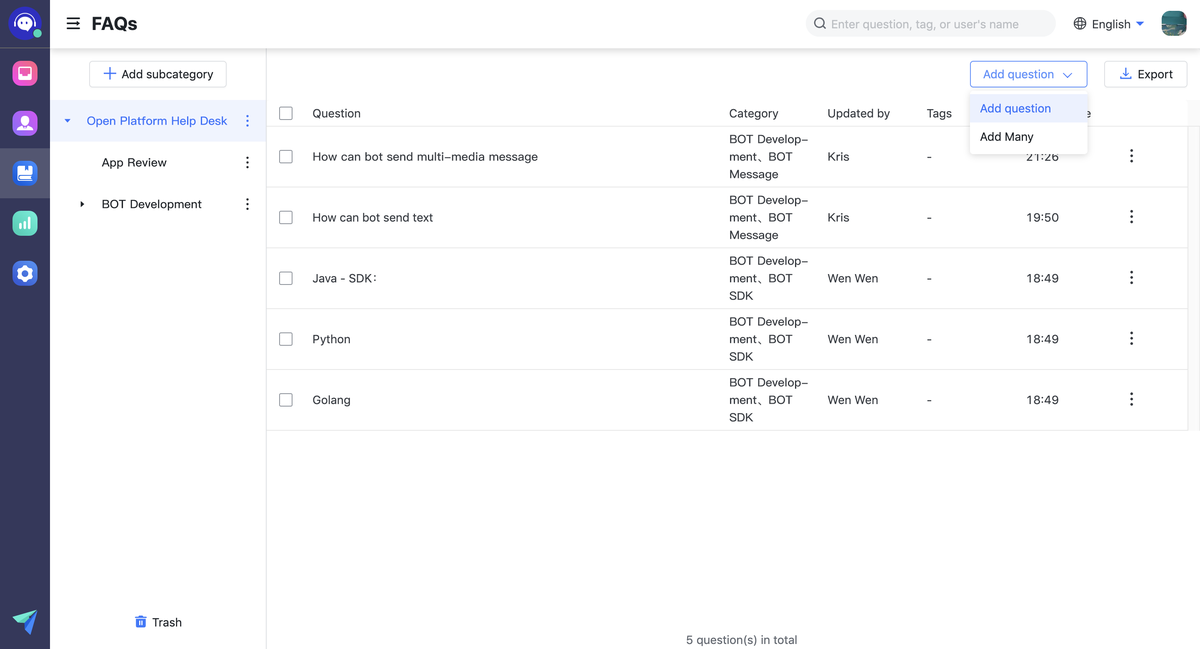This screenshot has width=1200, height=649.
Task: Open the English language dropdown
Action: 1109,24
